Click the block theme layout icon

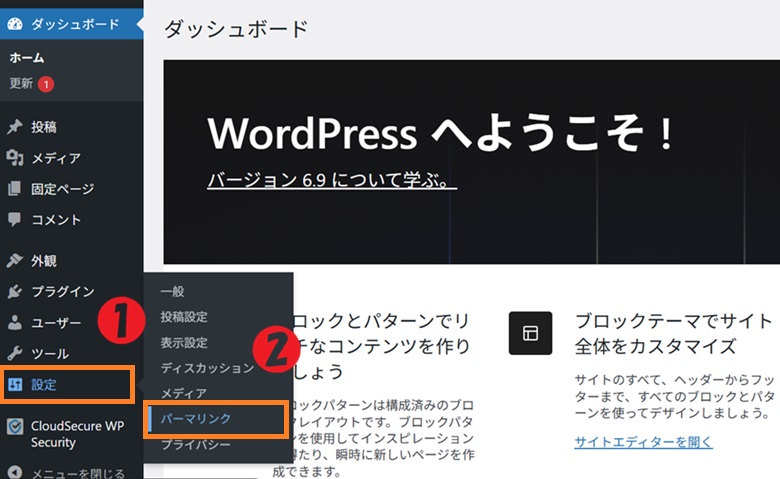point(530,333)
